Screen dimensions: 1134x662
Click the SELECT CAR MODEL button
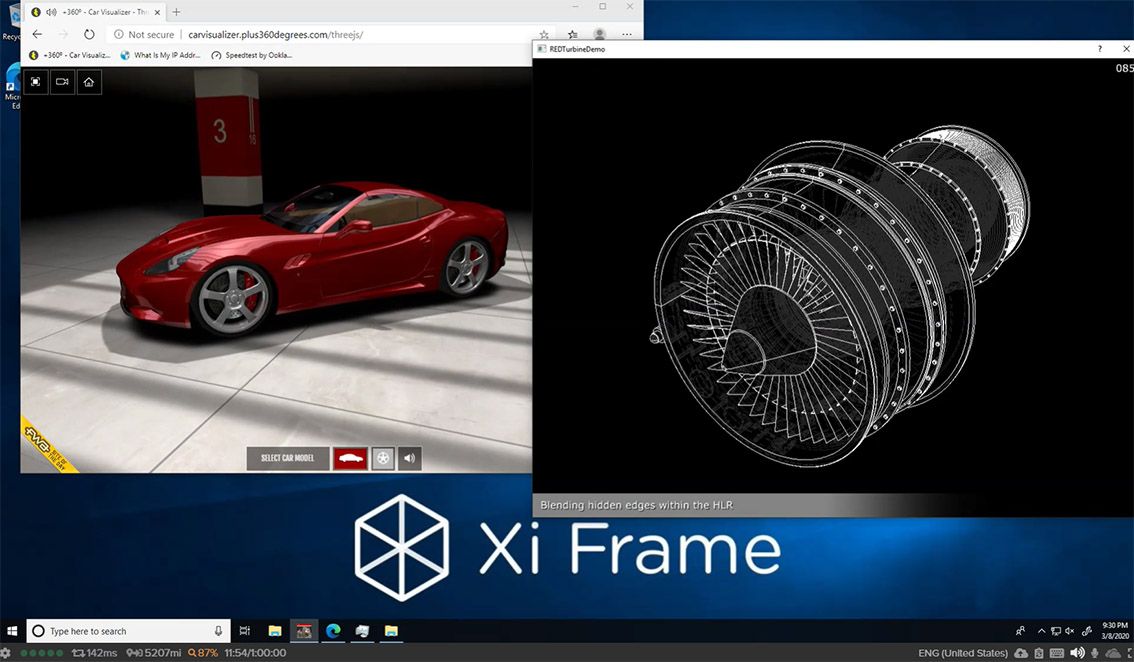(x=287, y=458)
